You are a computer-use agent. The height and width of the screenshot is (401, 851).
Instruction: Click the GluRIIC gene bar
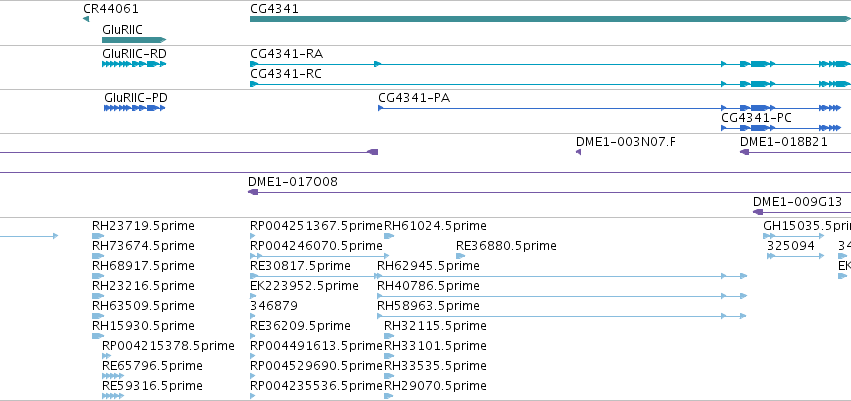(x=134, y=40)
